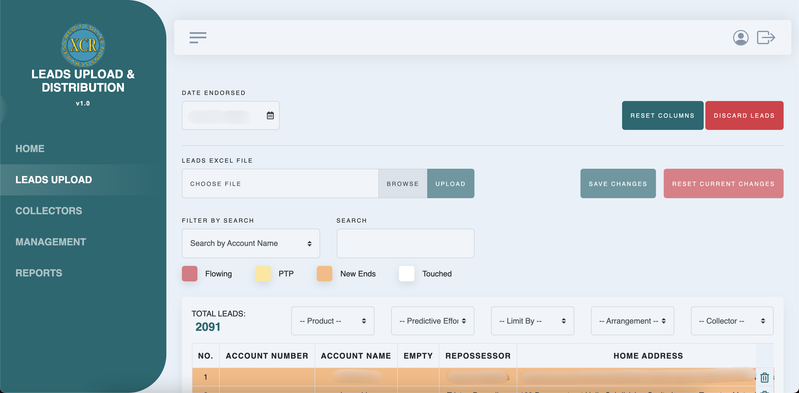Image resolution: width=799 pixels, height=393 pixels.
Task: Open the Collector filter dropdown
Action: click(732, 321)
